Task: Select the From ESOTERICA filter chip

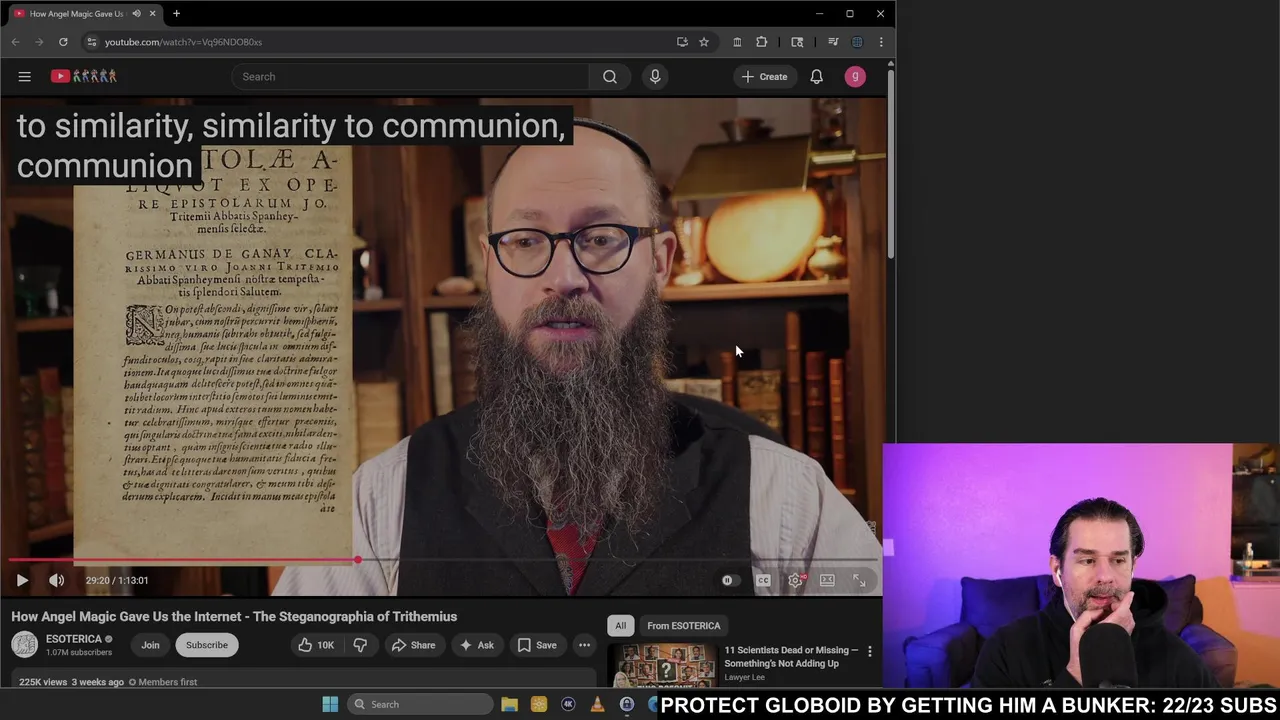Action: pos(683,626)
